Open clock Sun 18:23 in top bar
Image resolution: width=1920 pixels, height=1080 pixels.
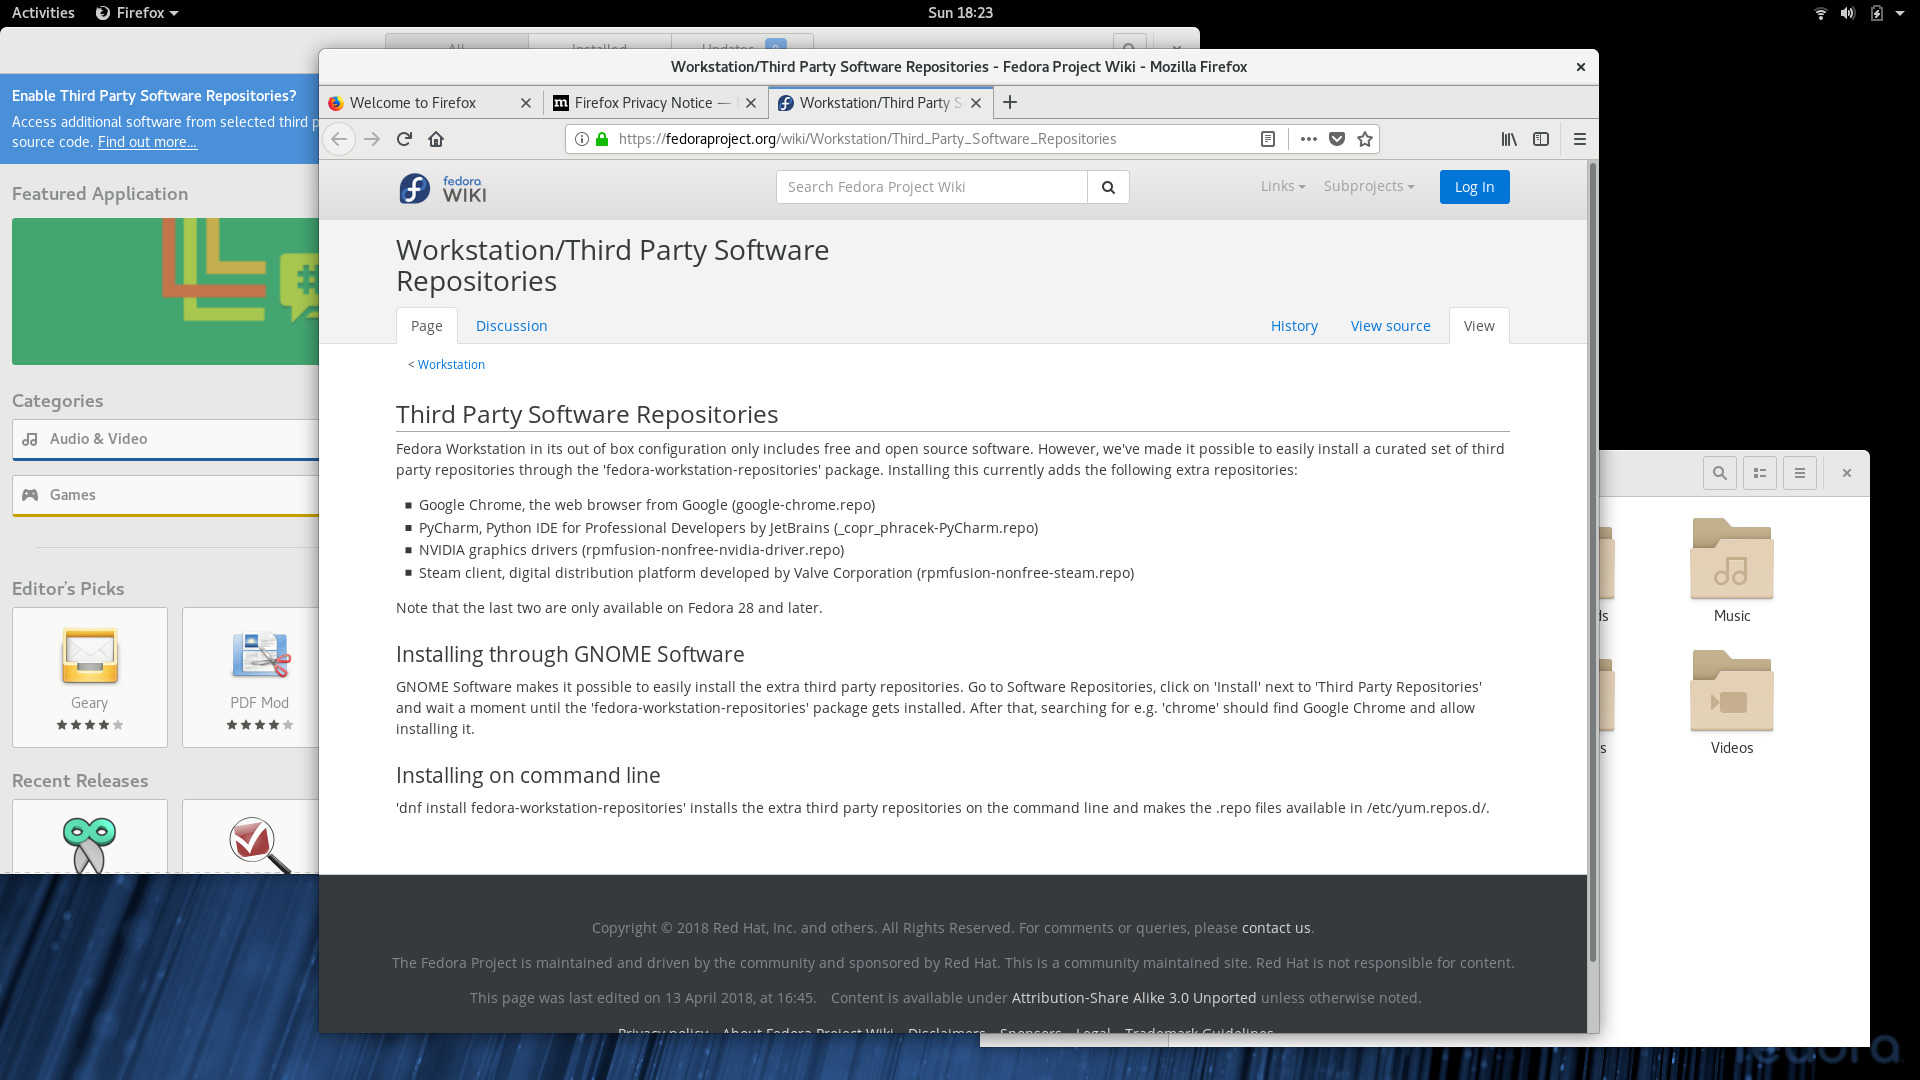[x=960, y=13]
